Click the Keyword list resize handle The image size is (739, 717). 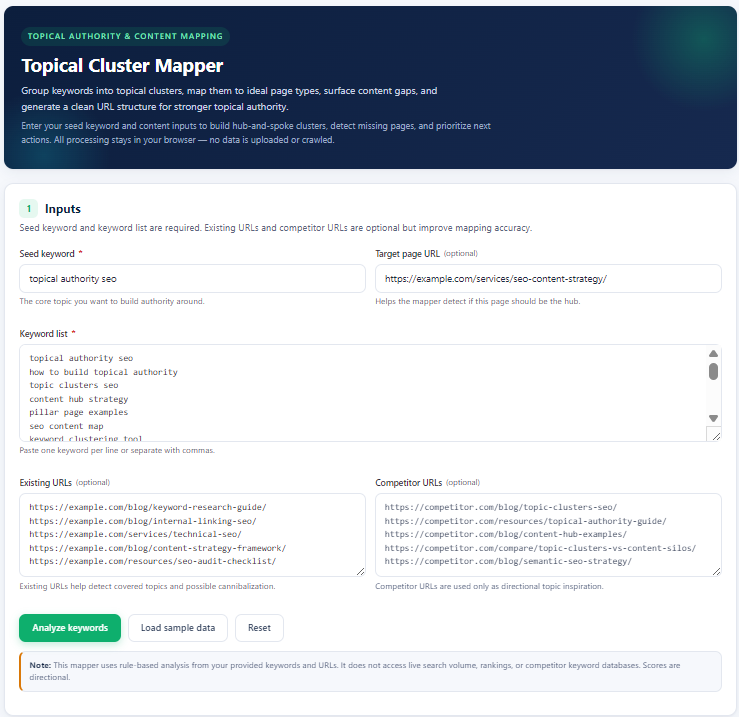(716, 437)
